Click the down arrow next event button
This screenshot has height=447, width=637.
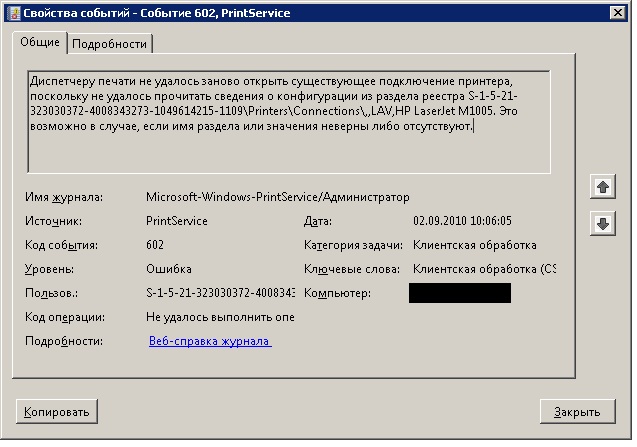tap(603, 224)
